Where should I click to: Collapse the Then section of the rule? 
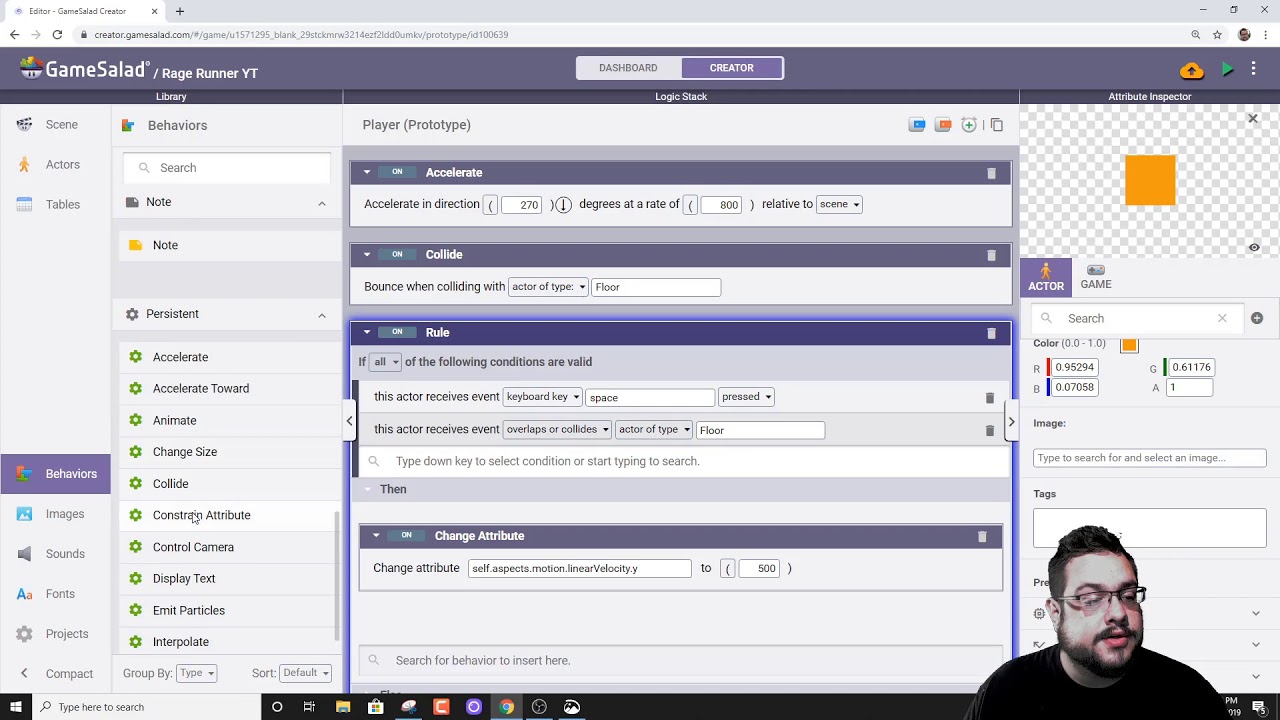coord(367,489)
